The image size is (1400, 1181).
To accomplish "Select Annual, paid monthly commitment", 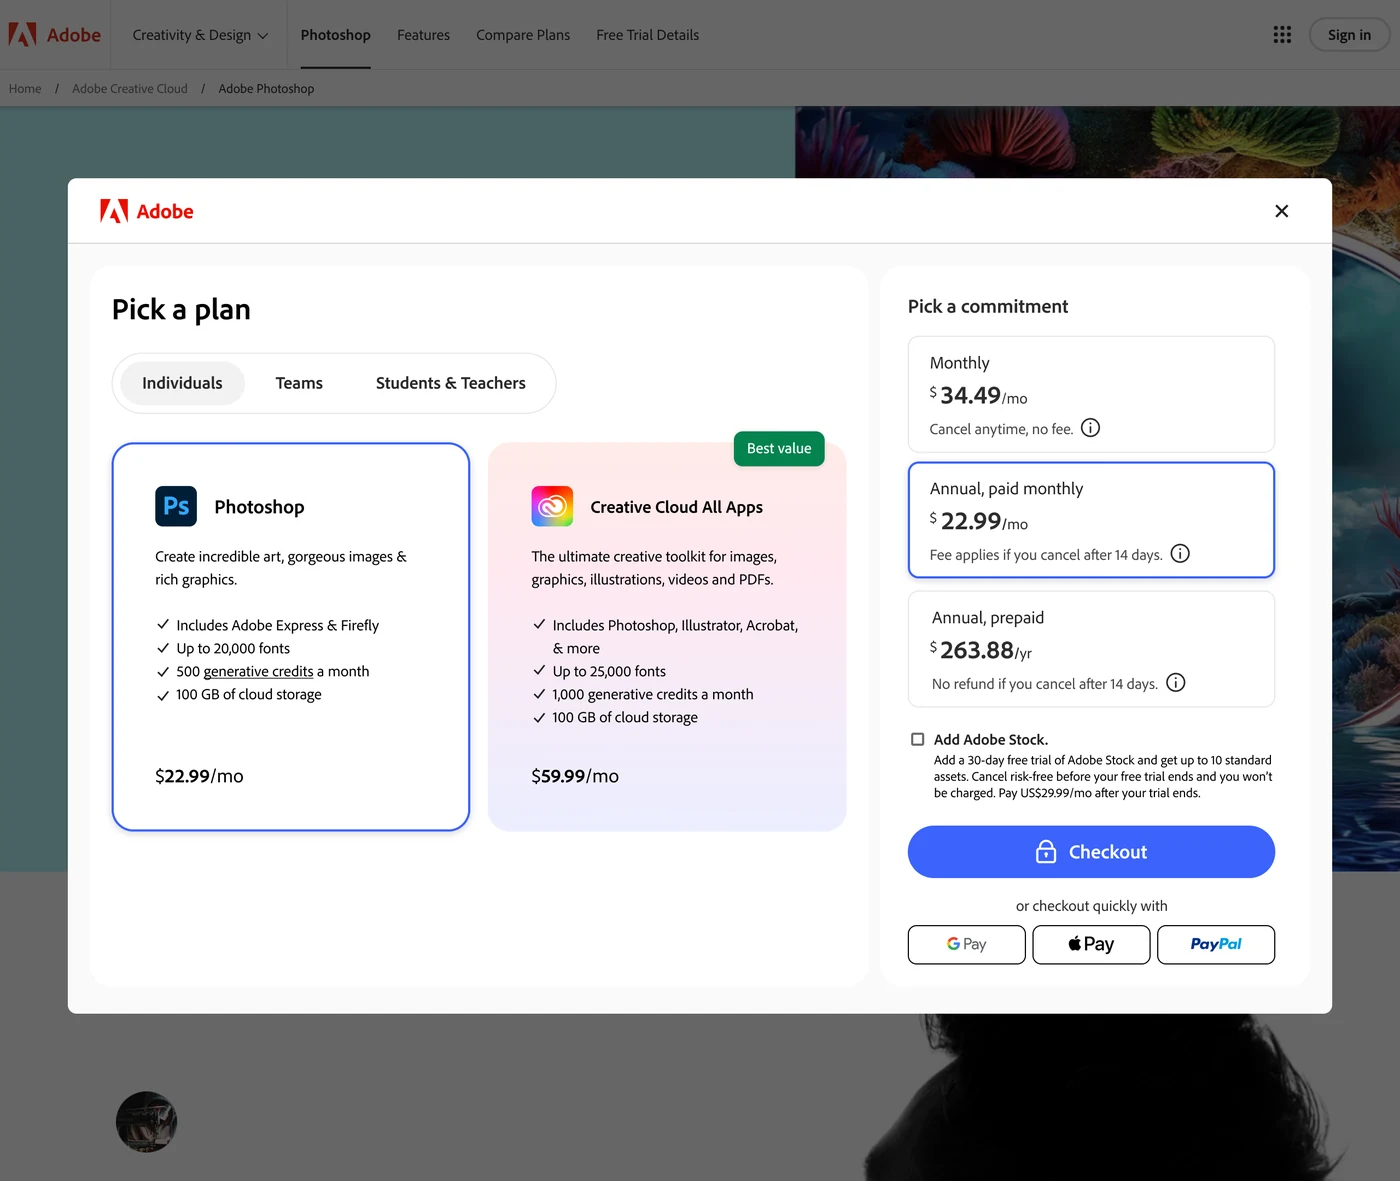I will (1091, 520).
